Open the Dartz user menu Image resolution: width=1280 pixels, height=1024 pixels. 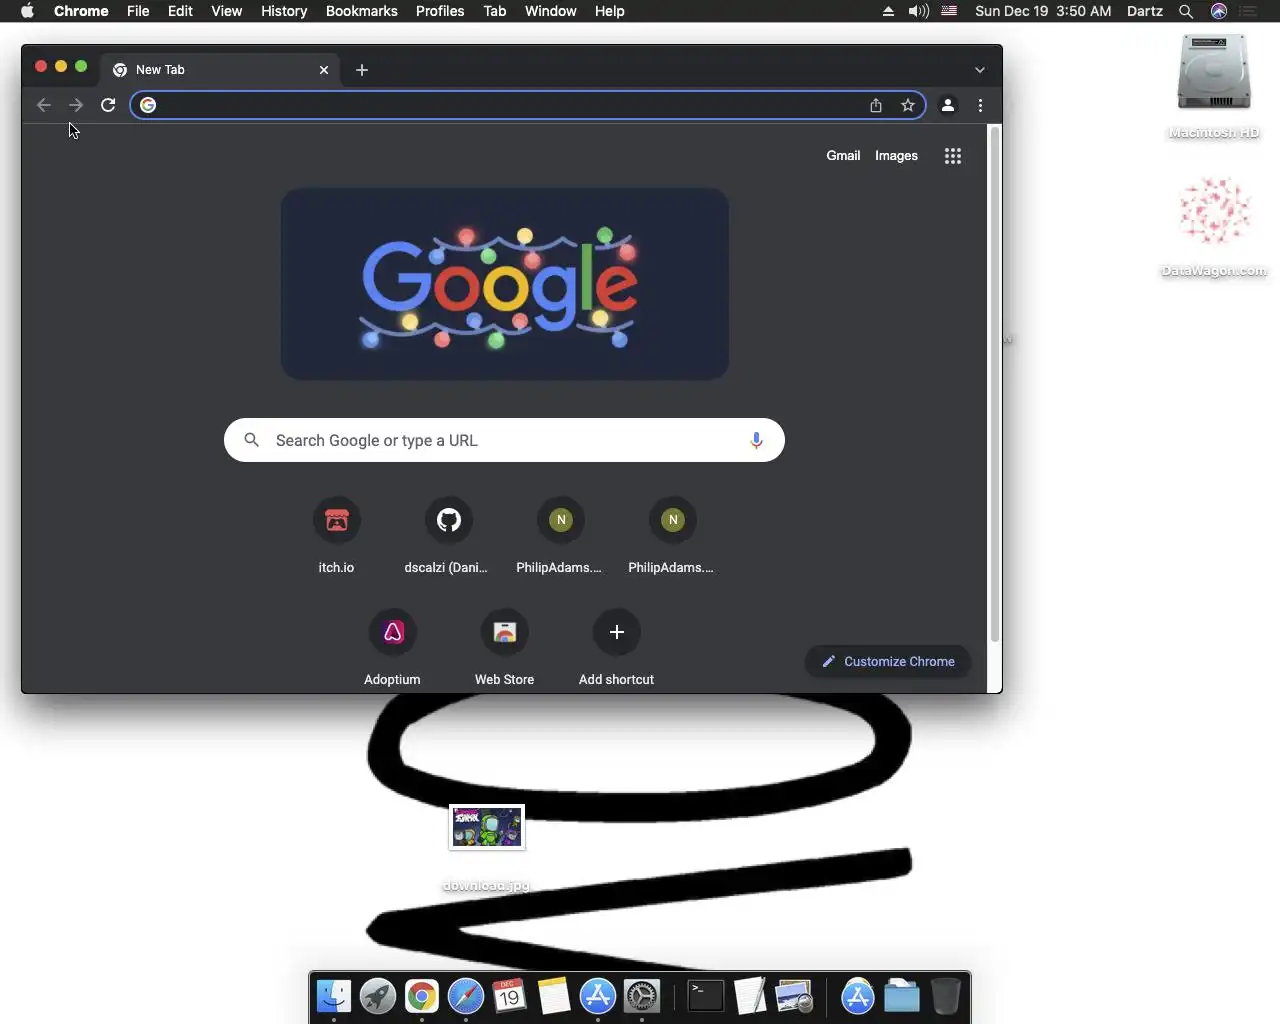click(1144, 11)
